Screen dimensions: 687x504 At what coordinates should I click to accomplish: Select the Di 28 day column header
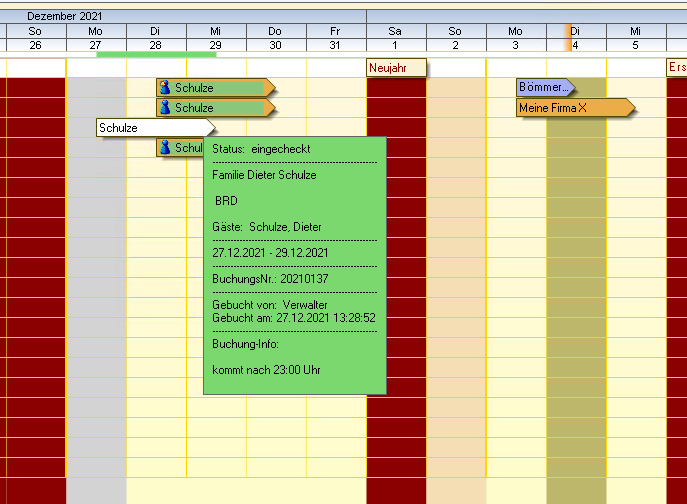click(x=156, y=38)
